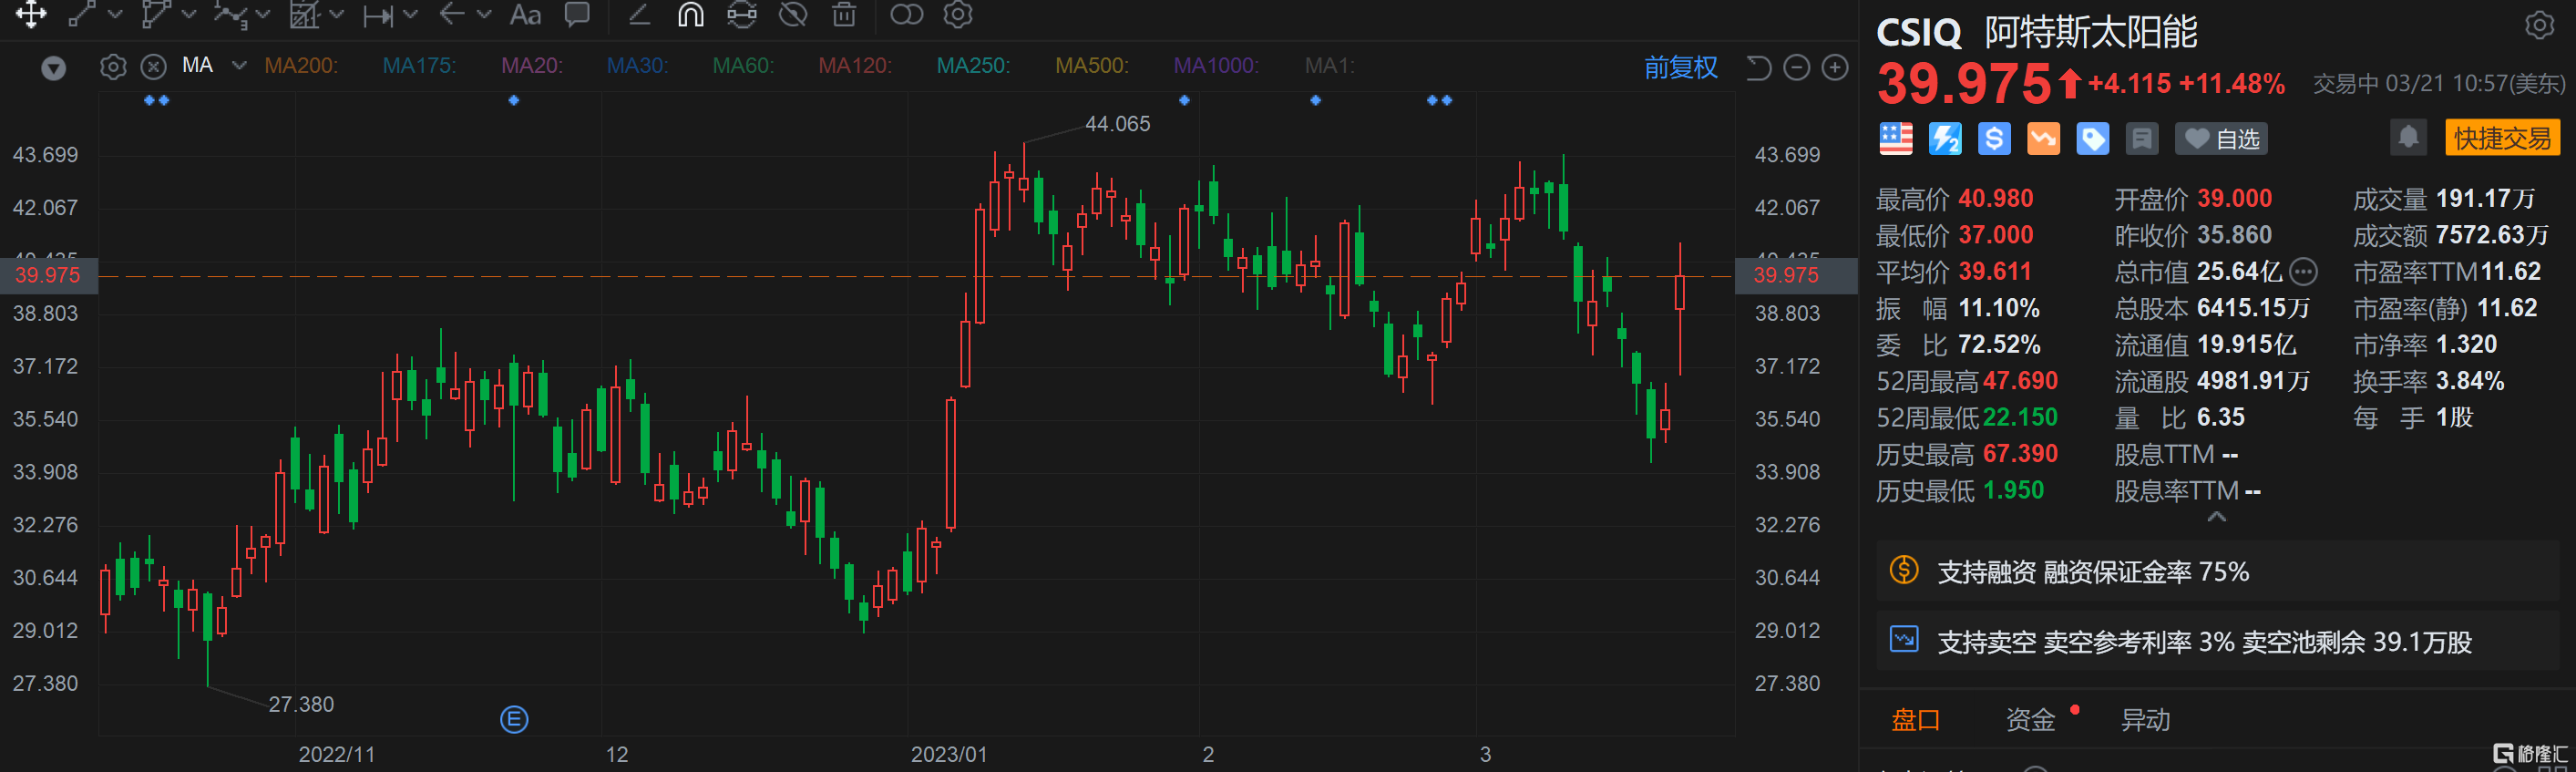
Task: Click the gray note bookmark icon
Action: pyautogui.click(x=2142, y=139)
